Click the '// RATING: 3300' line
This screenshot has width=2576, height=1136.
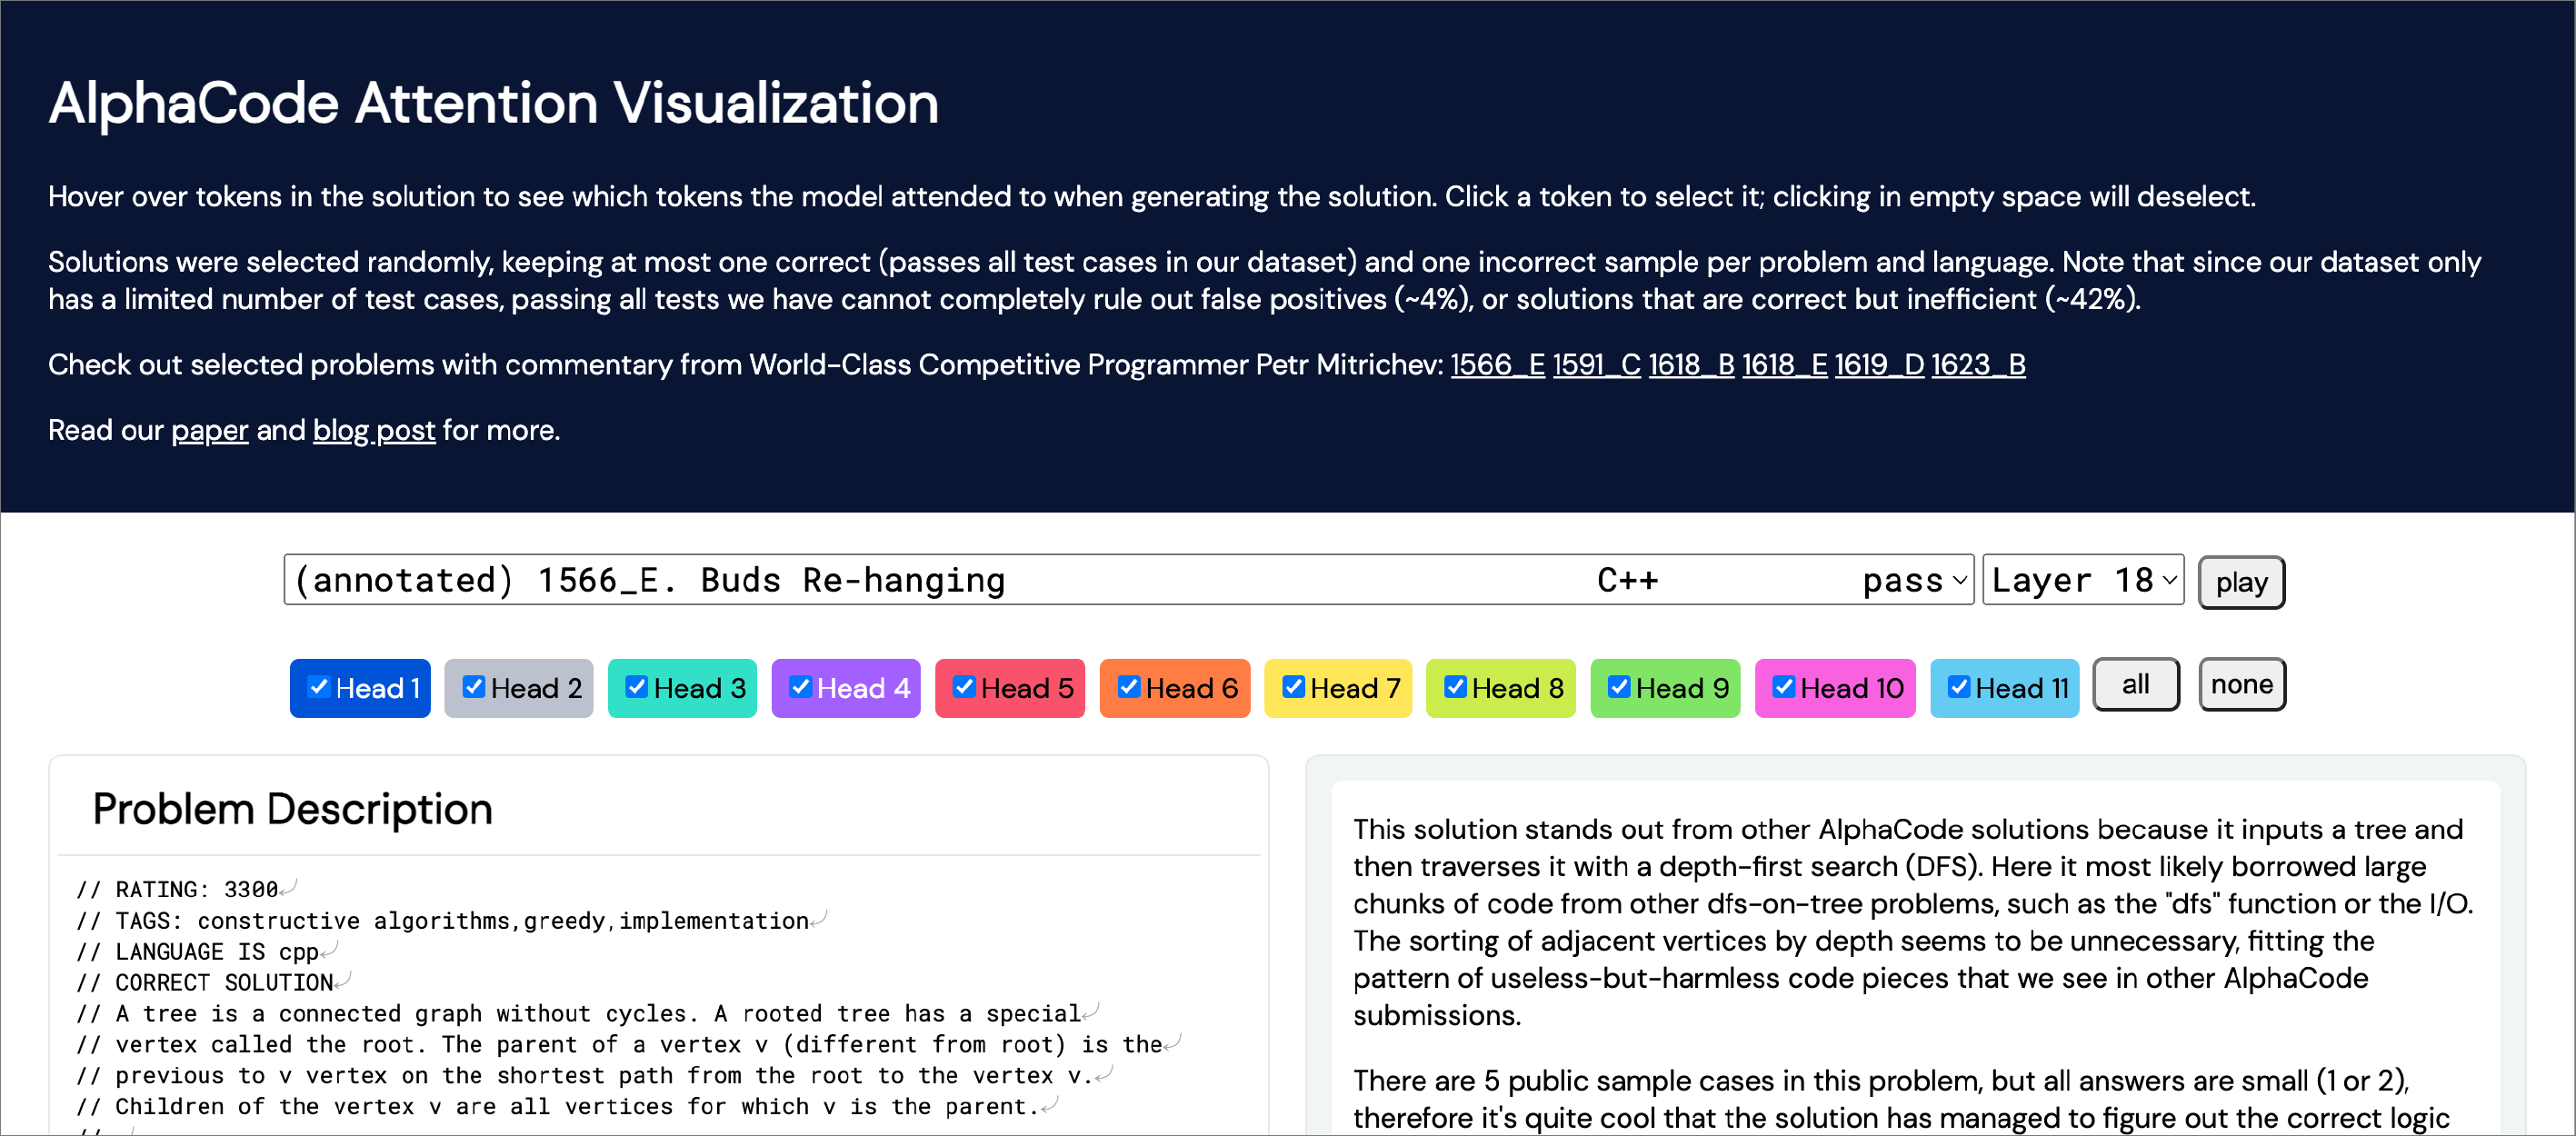pyautogui.click(x=178, y=889)
